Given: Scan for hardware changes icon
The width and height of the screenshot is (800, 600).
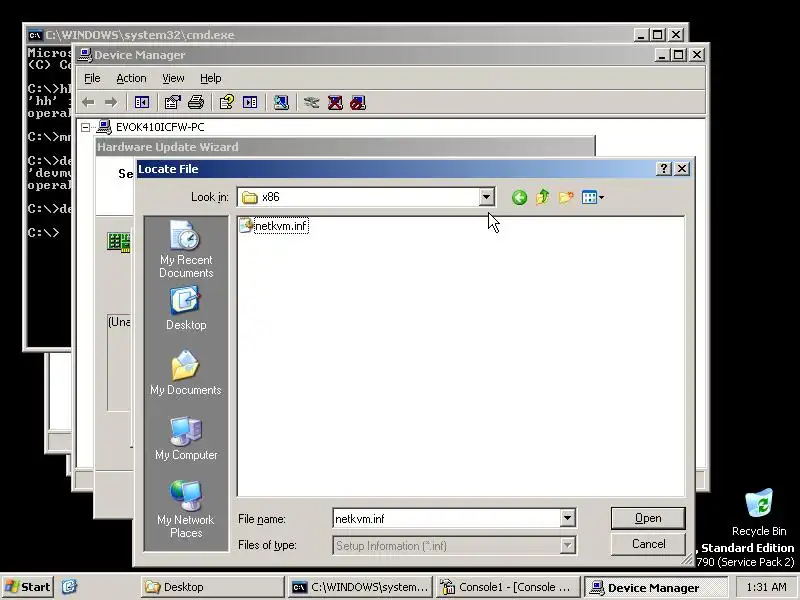Looking at the screenshot, I should (x=281, y=103).
